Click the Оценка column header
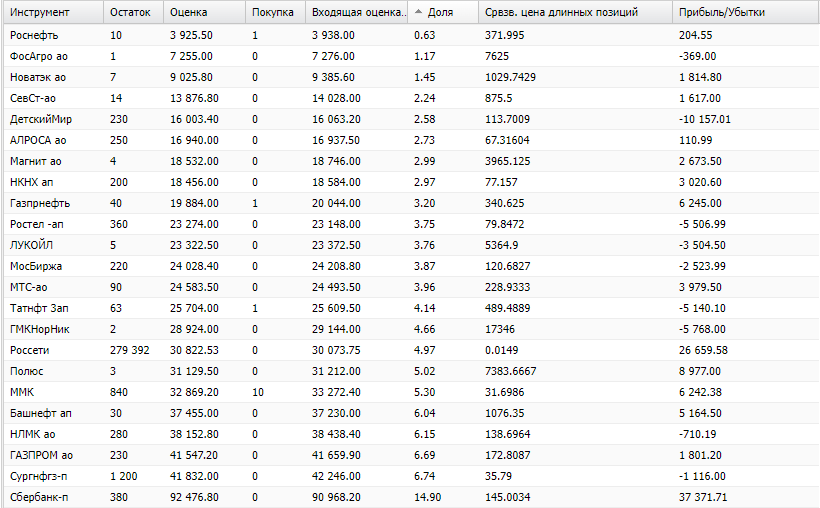 pyautogui.click(x=204, y=12)
